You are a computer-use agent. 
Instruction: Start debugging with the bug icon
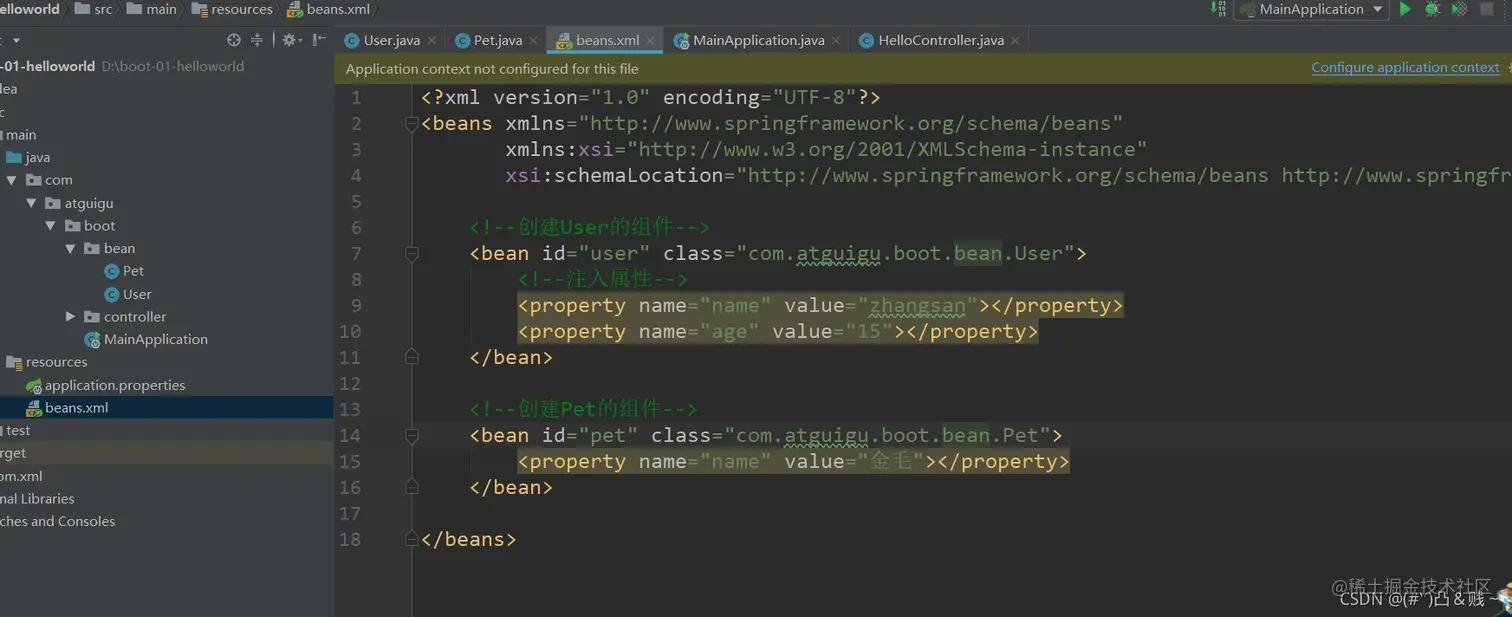click(1432, 9)
